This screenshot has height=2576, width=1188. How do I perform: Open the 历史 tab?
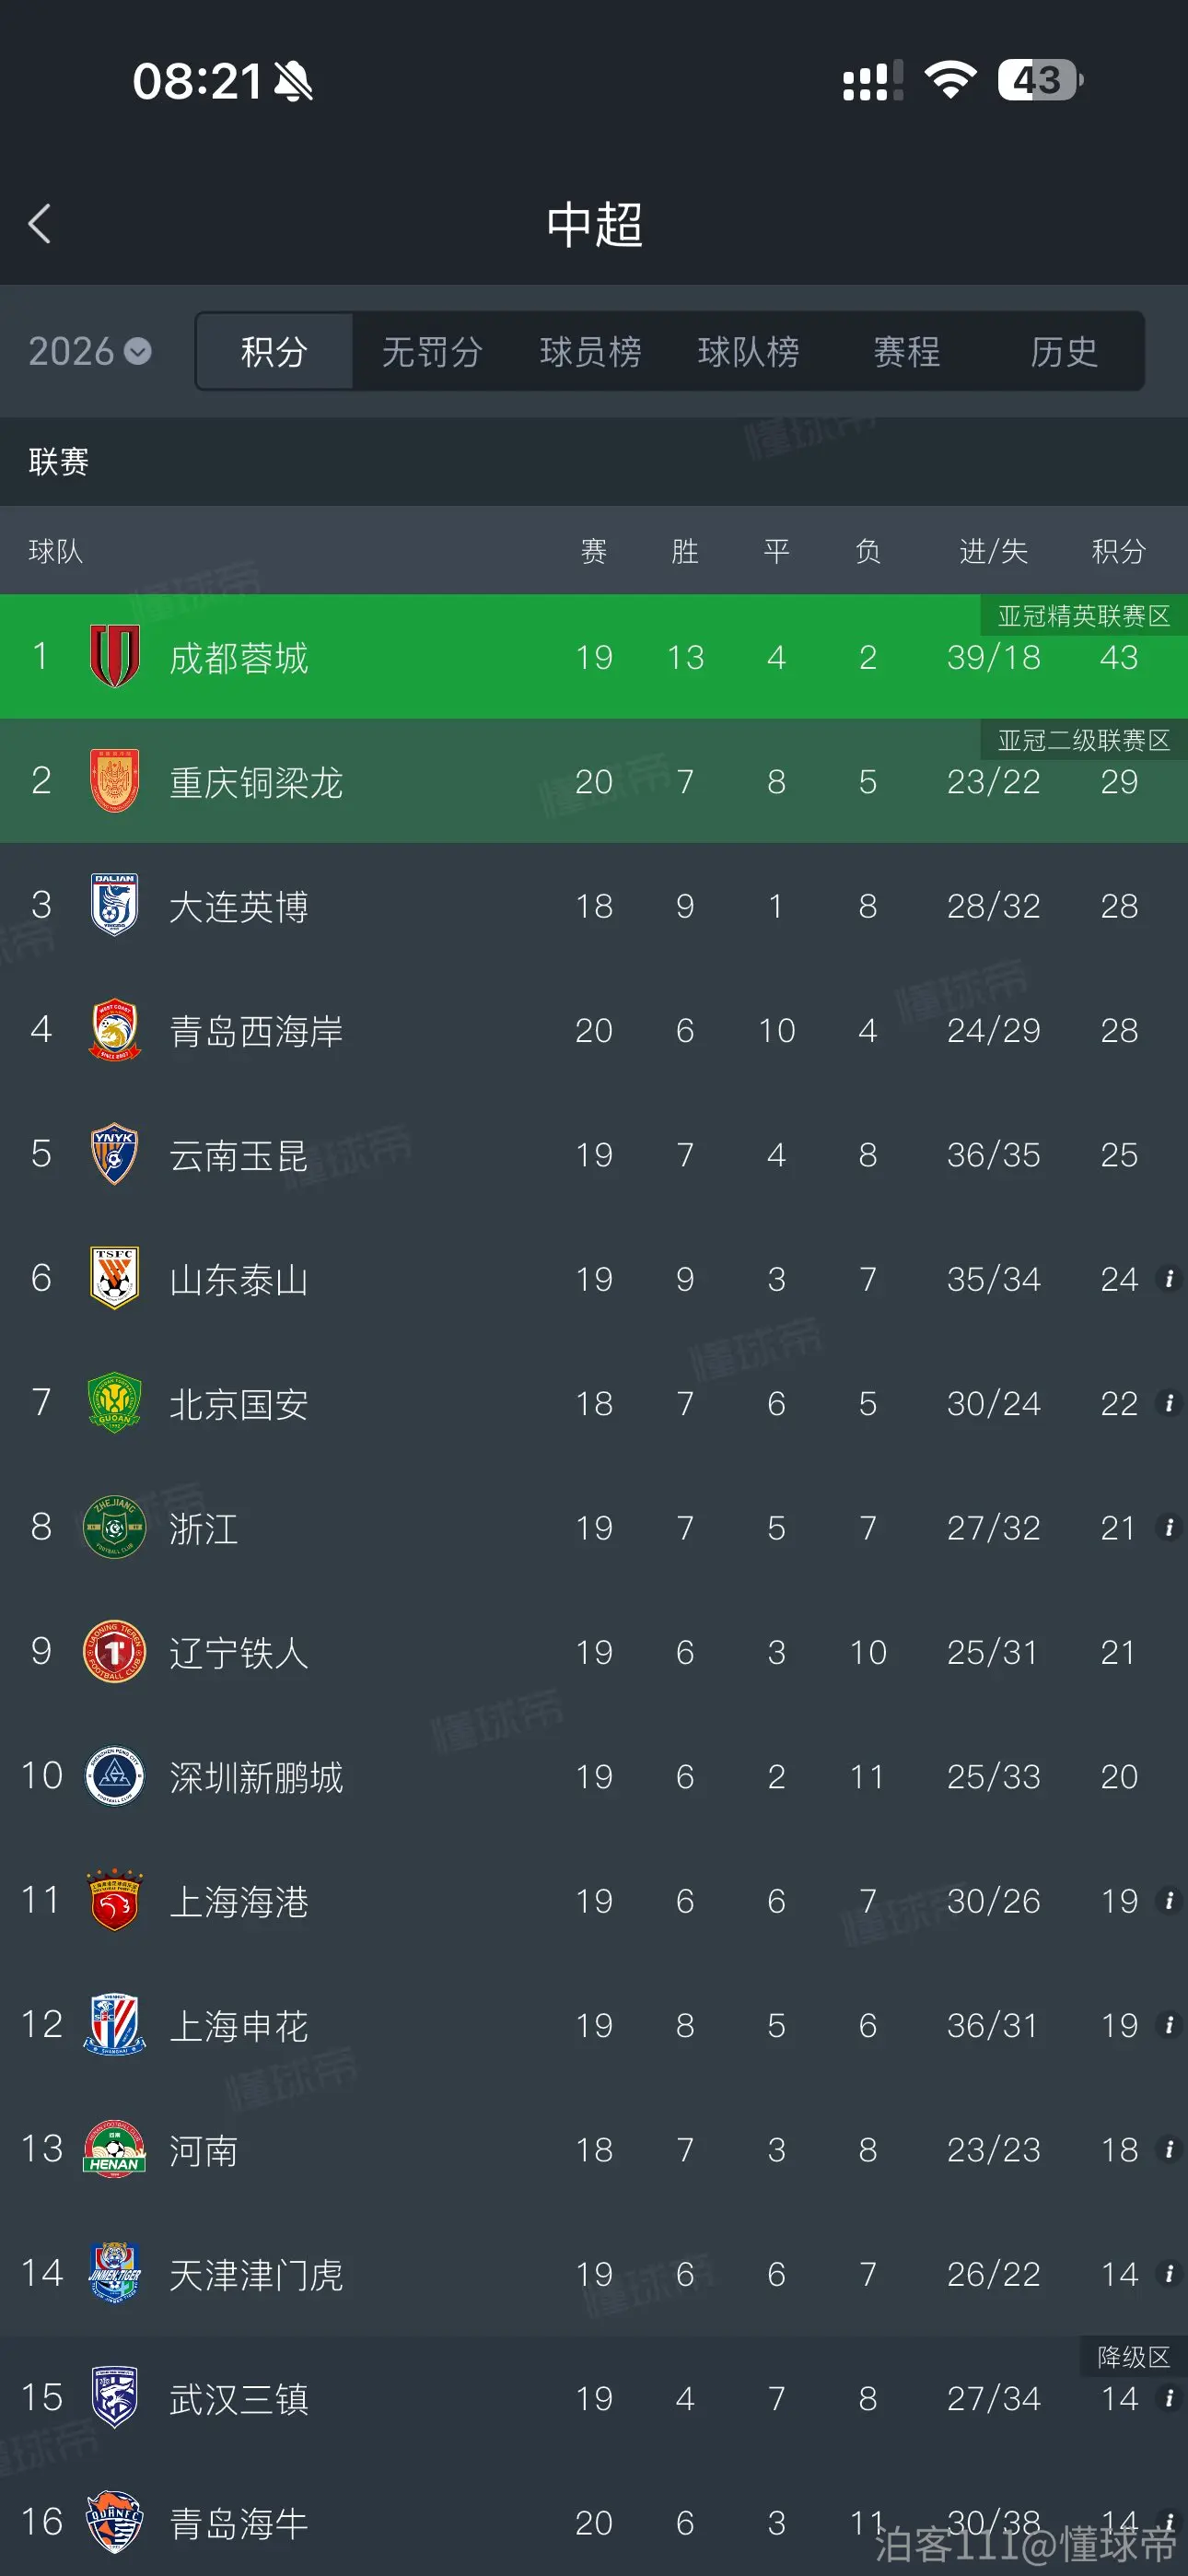pyautogui.click(x=1064, y=351)
